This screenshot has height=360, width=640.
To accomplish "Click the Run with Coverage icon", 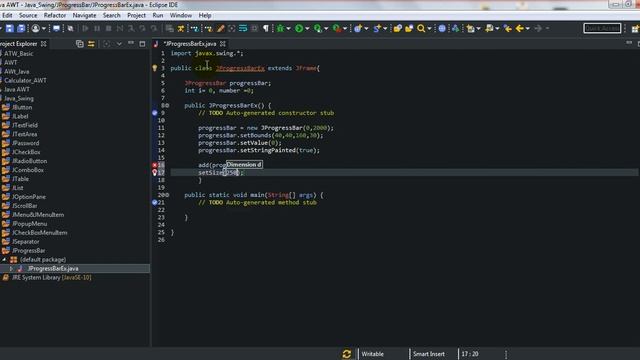I will point(318,28).
